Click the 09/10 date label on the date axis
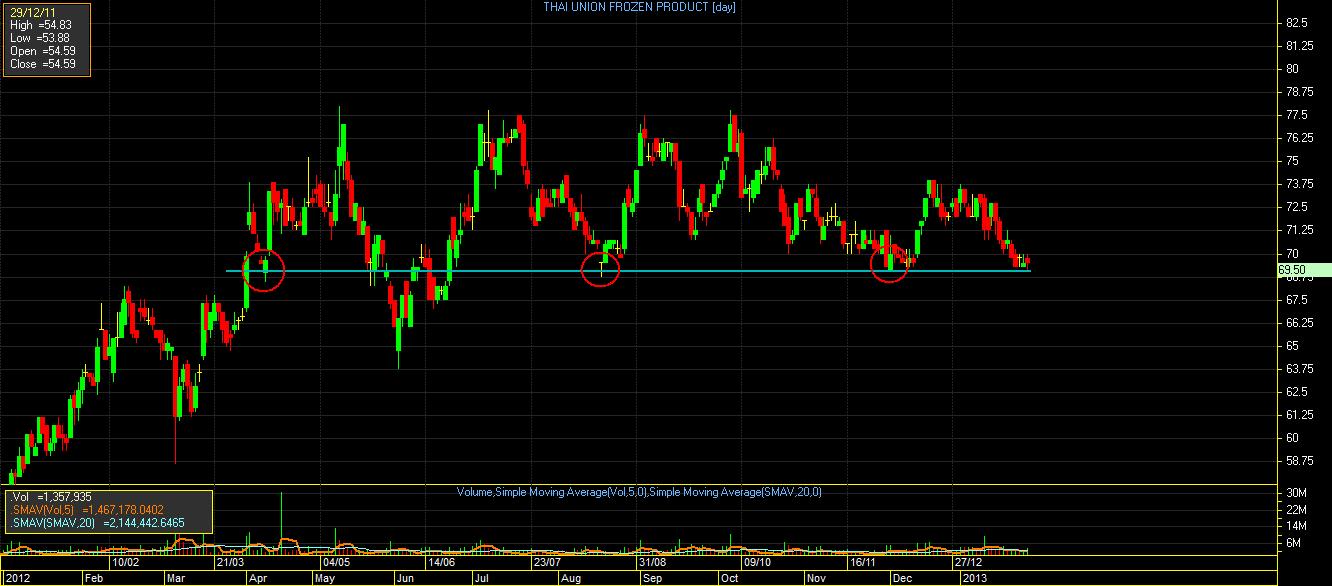 click(755, 562)
